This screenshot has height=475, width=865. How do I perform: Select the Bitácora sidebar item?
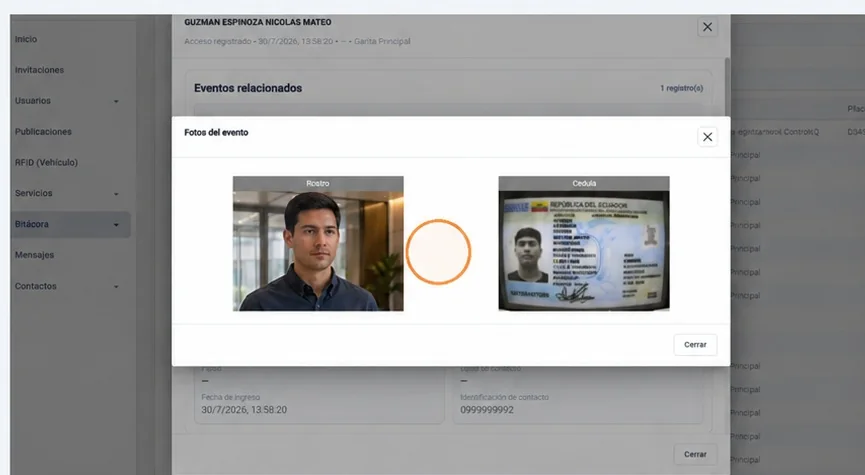[71, 225]
